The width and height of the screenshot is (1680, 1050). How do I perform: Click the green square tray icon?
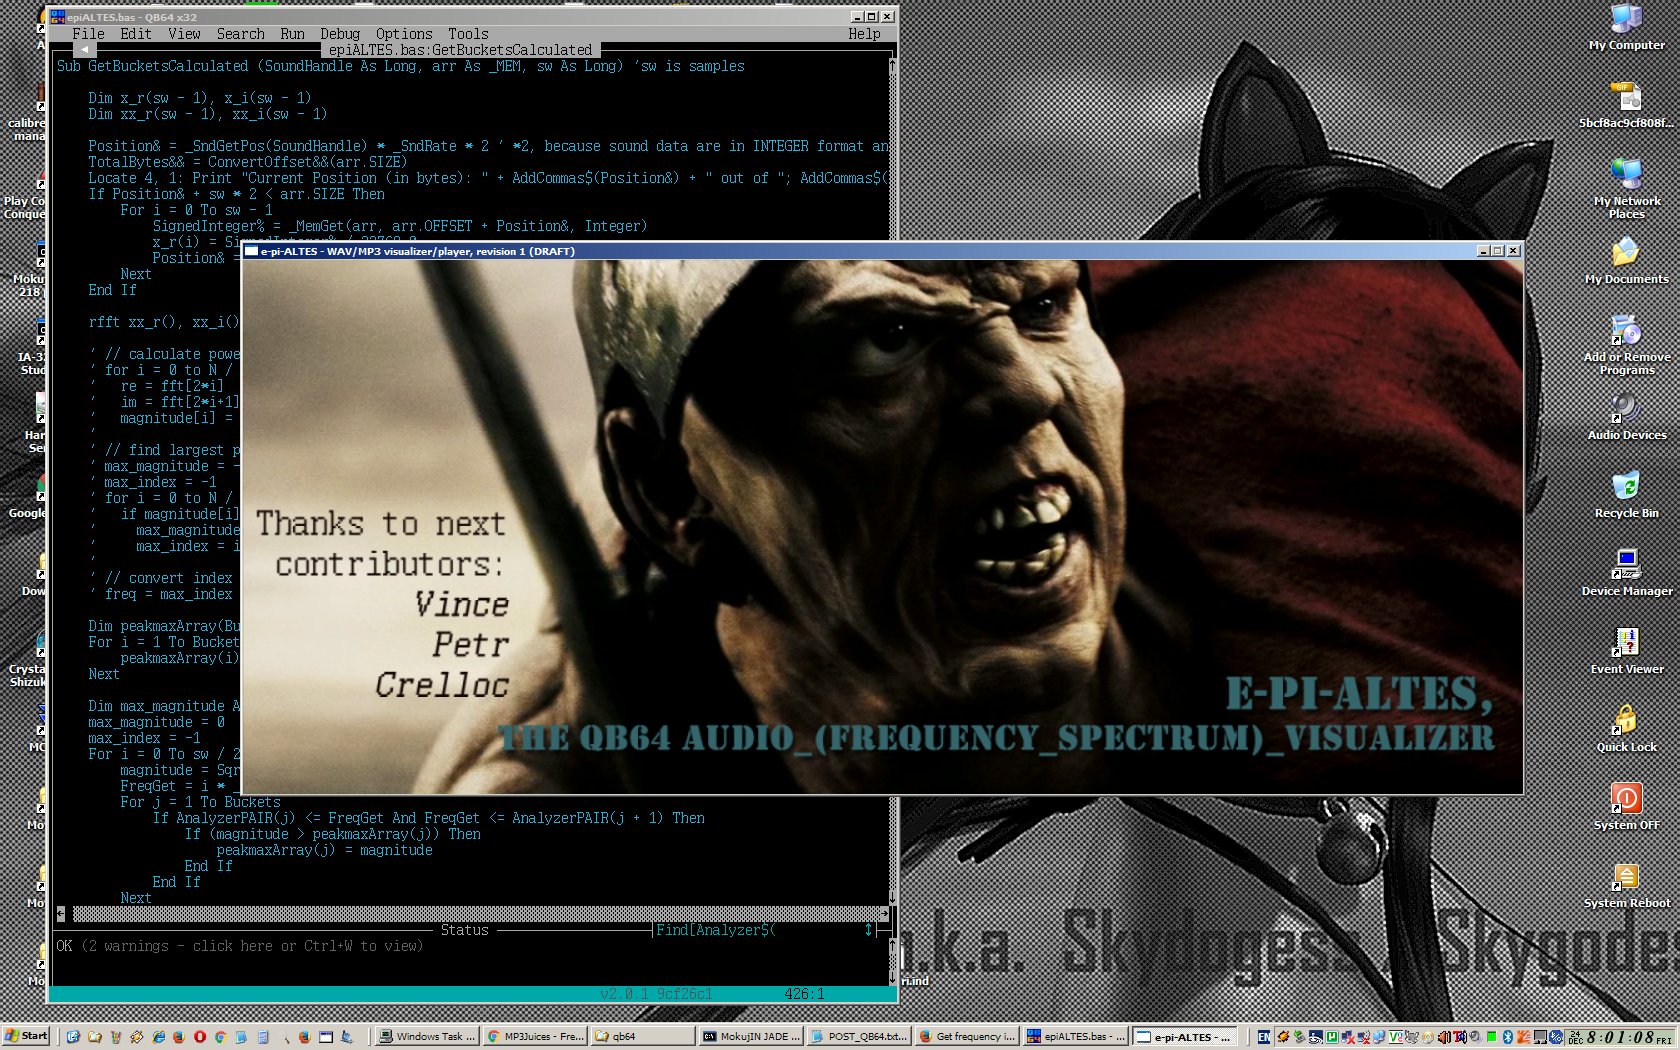(x=1491, y=1037)
